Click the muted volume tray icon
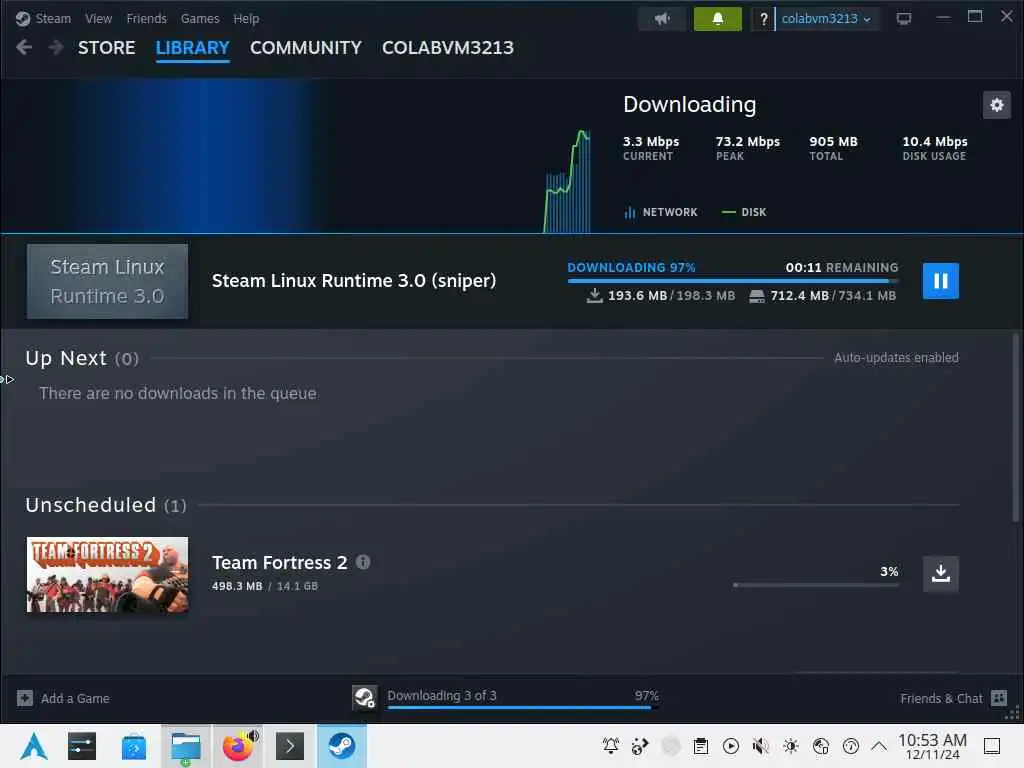This screenshot has width=1024, height=768. pyautogui.click(x=760, y=746)
